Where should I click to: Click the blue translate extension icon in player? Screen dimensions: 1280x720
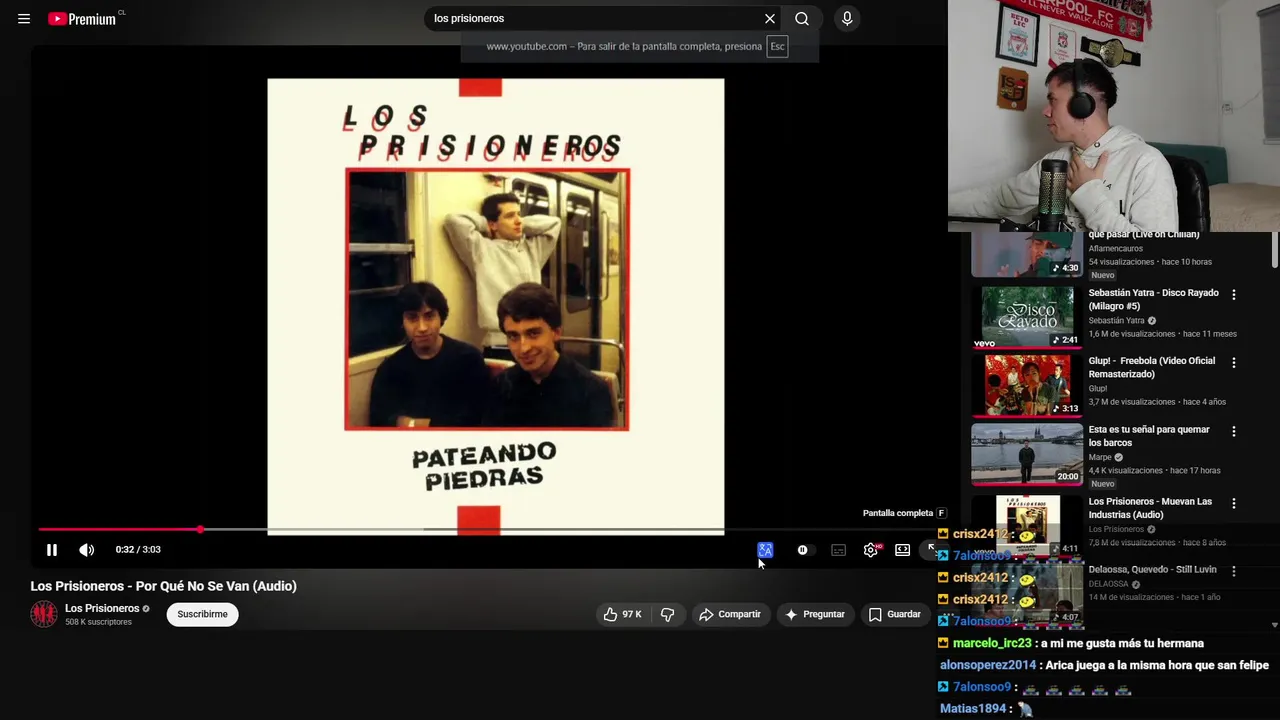(x=765, y=550)
